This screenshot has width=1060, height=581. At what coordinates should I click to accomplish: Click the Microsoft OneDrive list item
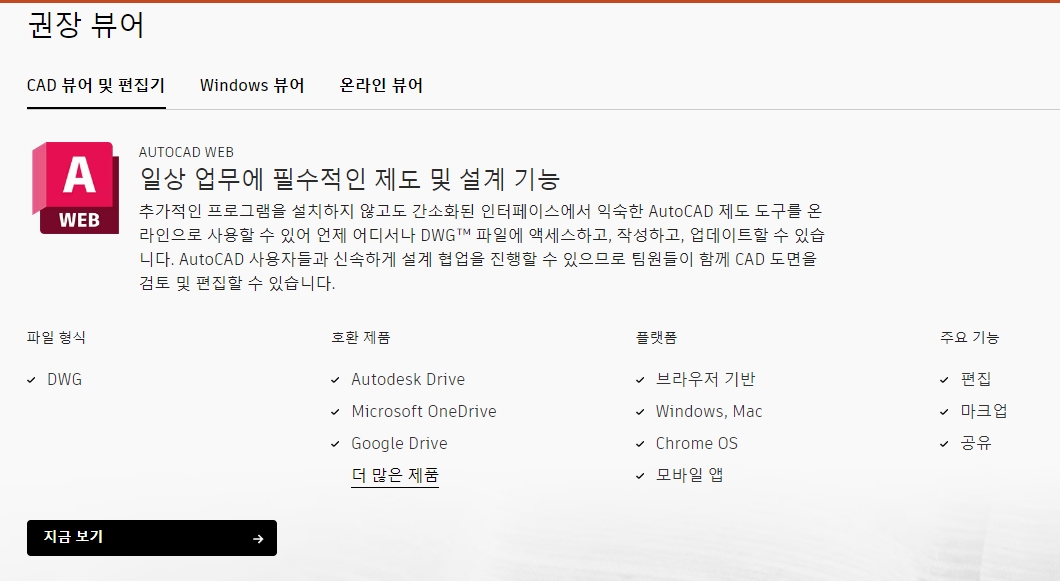tap(424, 411)
